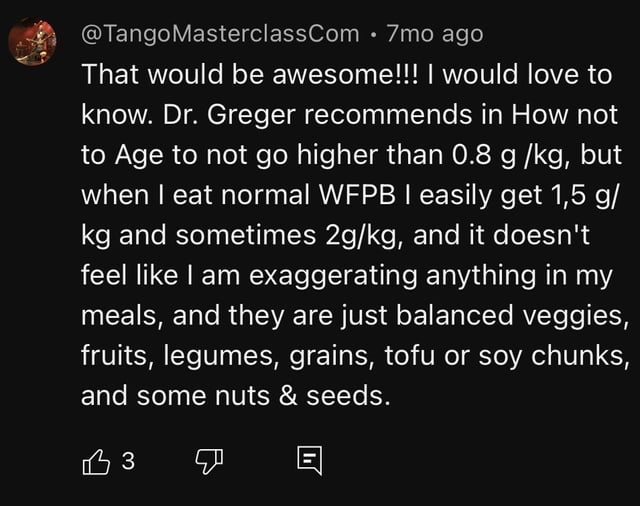The height and width of the screenshot is (506, 640).
Task: Click the like count number 3
Action: coord(126,461)
